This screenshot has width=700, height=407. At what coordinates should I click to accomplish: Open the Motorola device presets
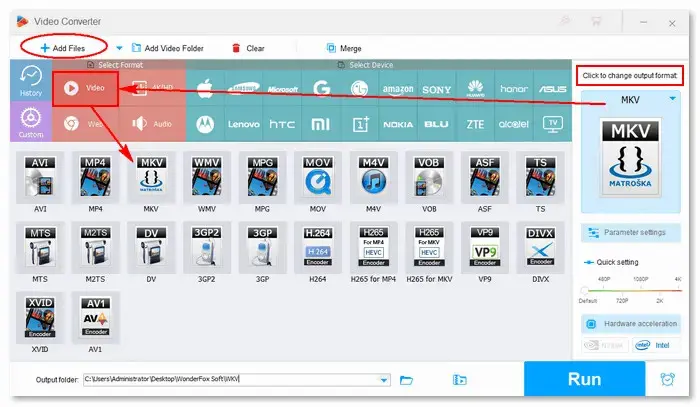(205, 124)
